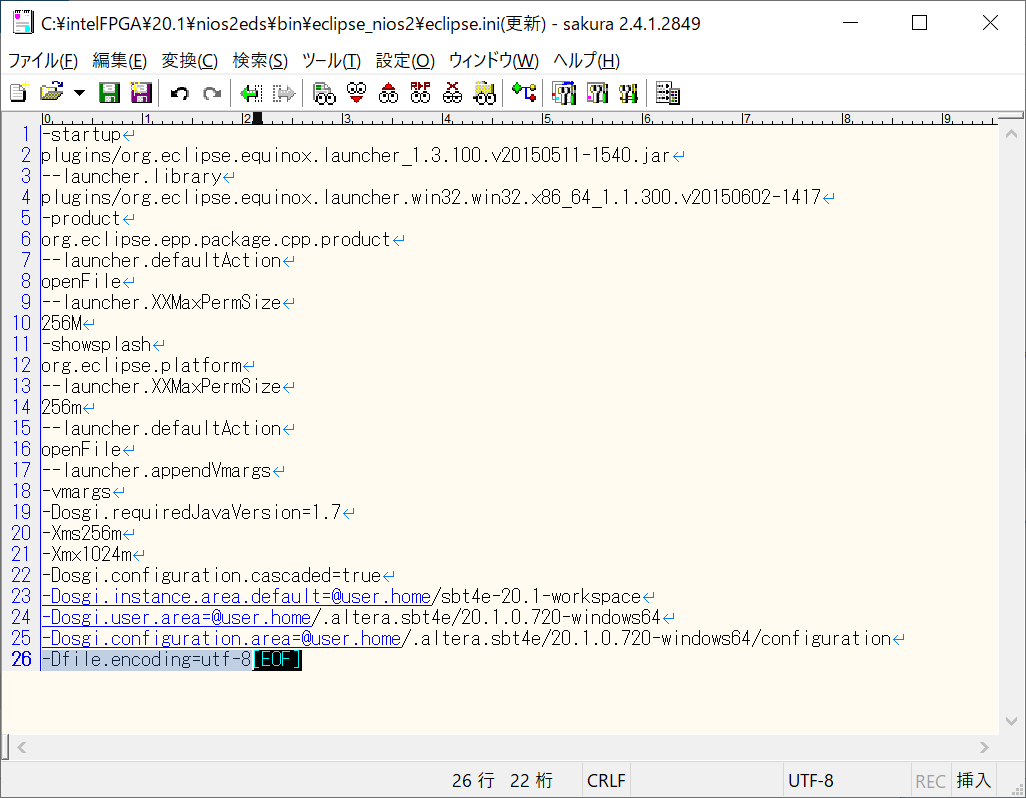Click 'org.eclipse.platform' on line 12
This screenshot has width=1026, height=798.
click(141, 365)
